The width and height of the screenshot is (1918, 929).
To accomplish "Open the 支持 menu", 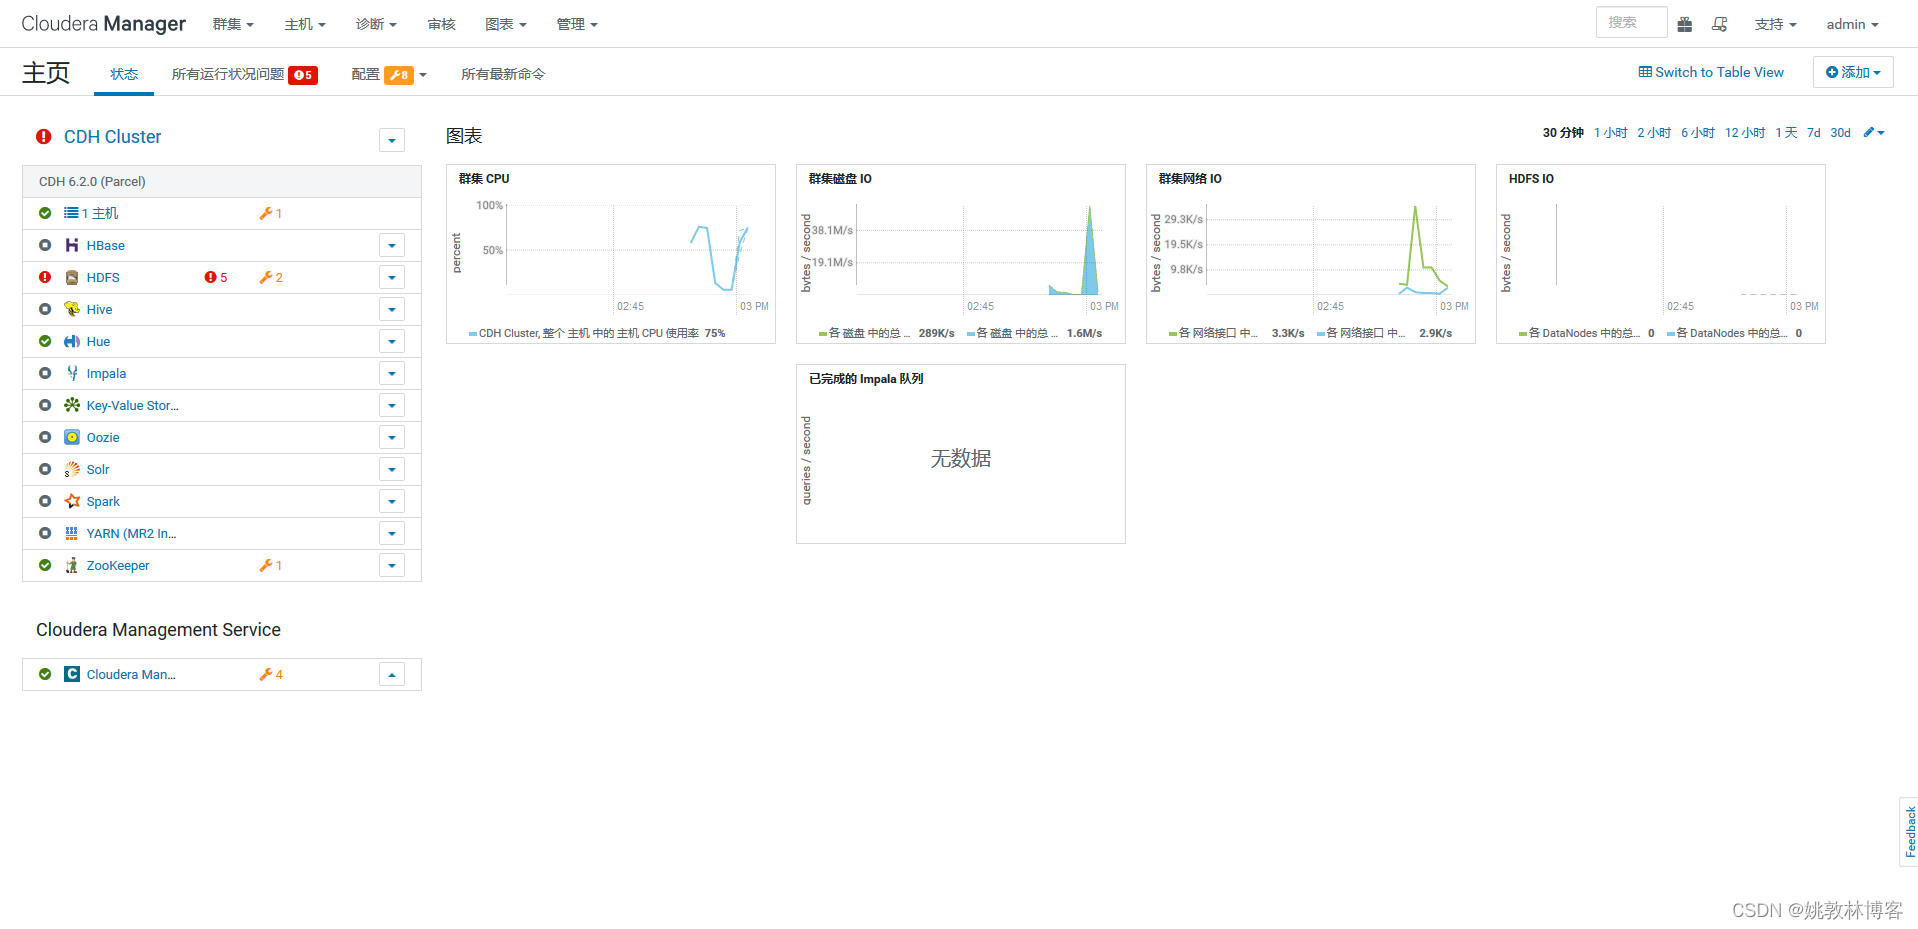I will click(x=1775, y=24).
